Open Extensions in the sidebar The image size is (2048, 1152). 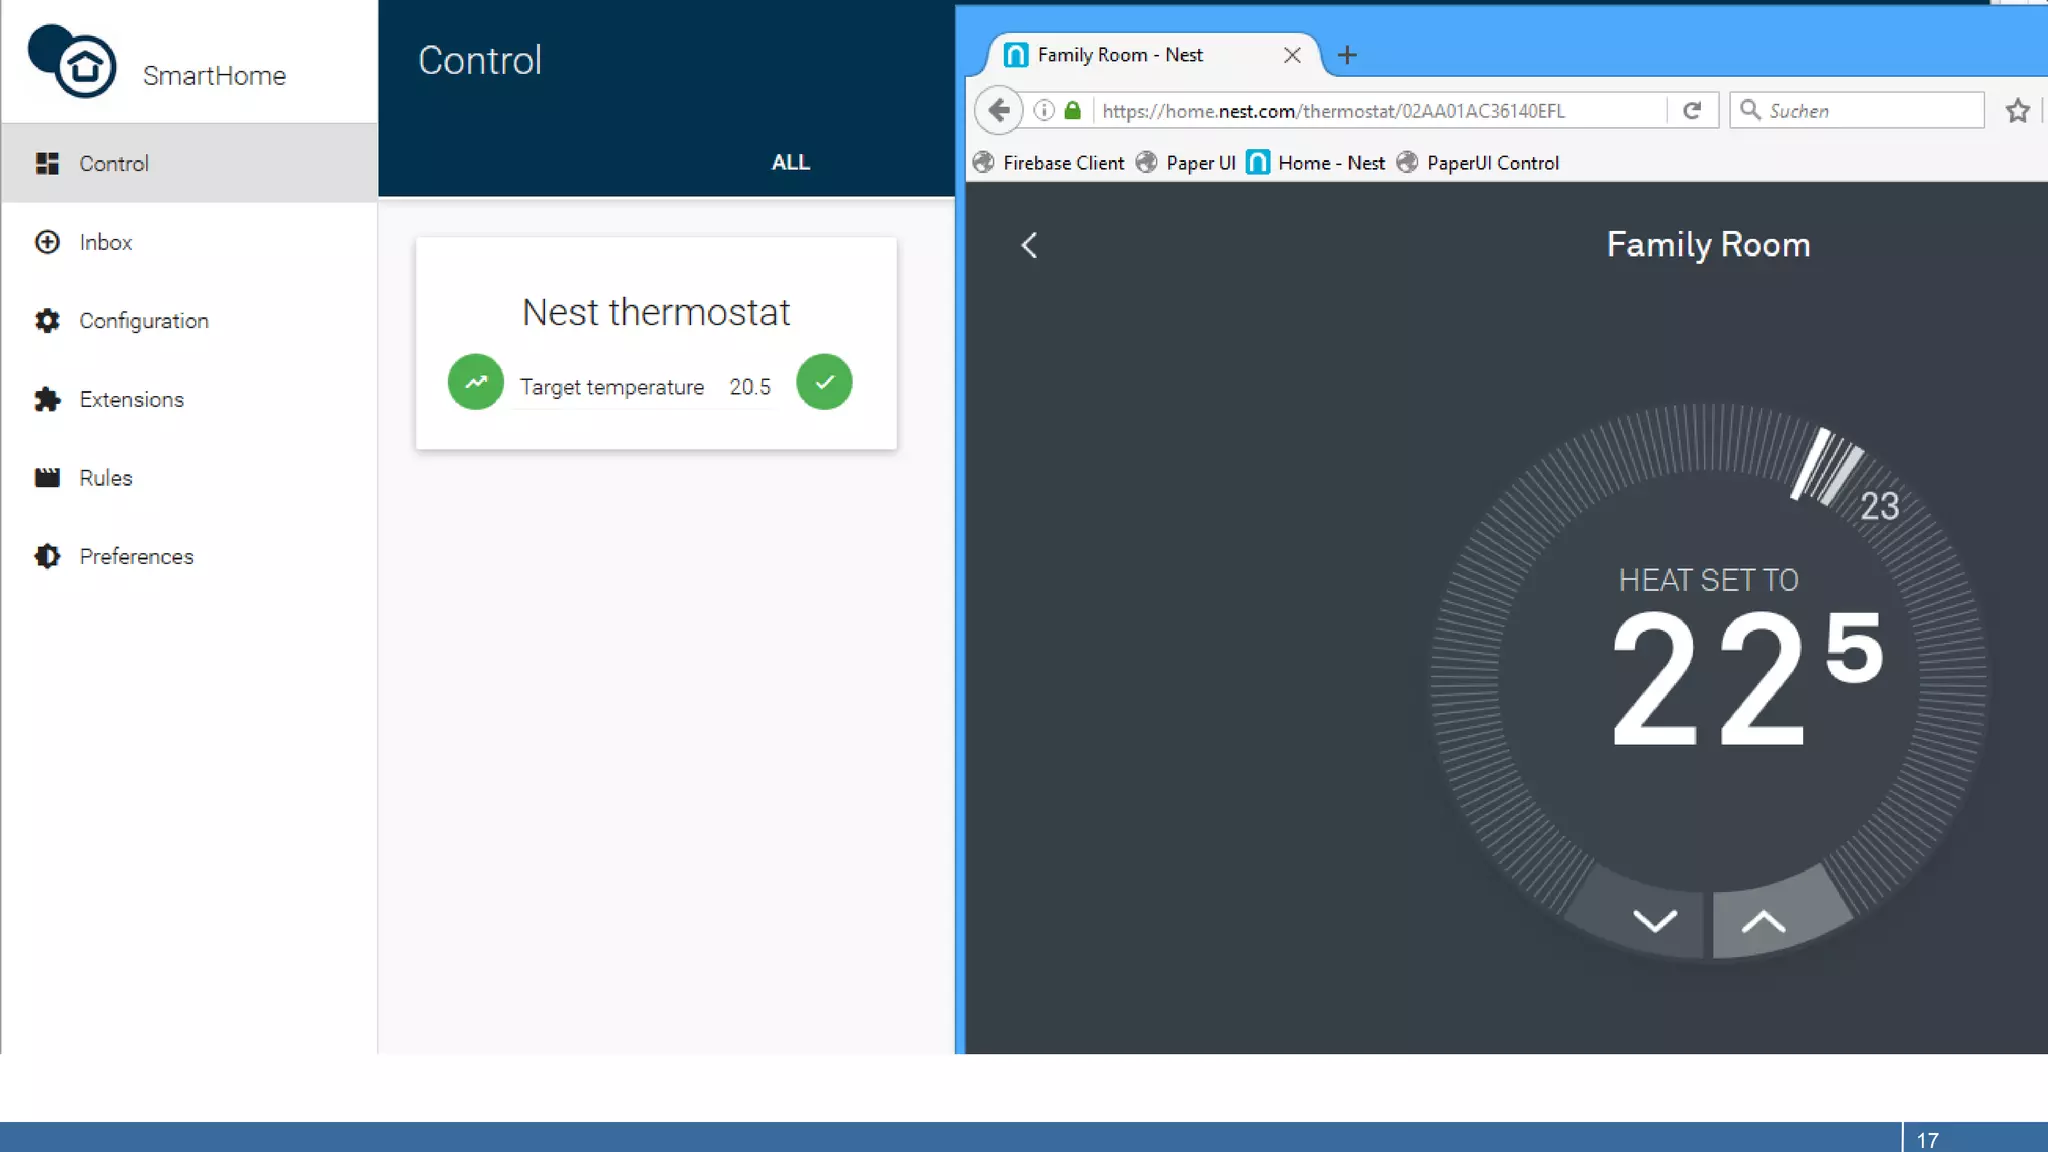coord(131,399)
